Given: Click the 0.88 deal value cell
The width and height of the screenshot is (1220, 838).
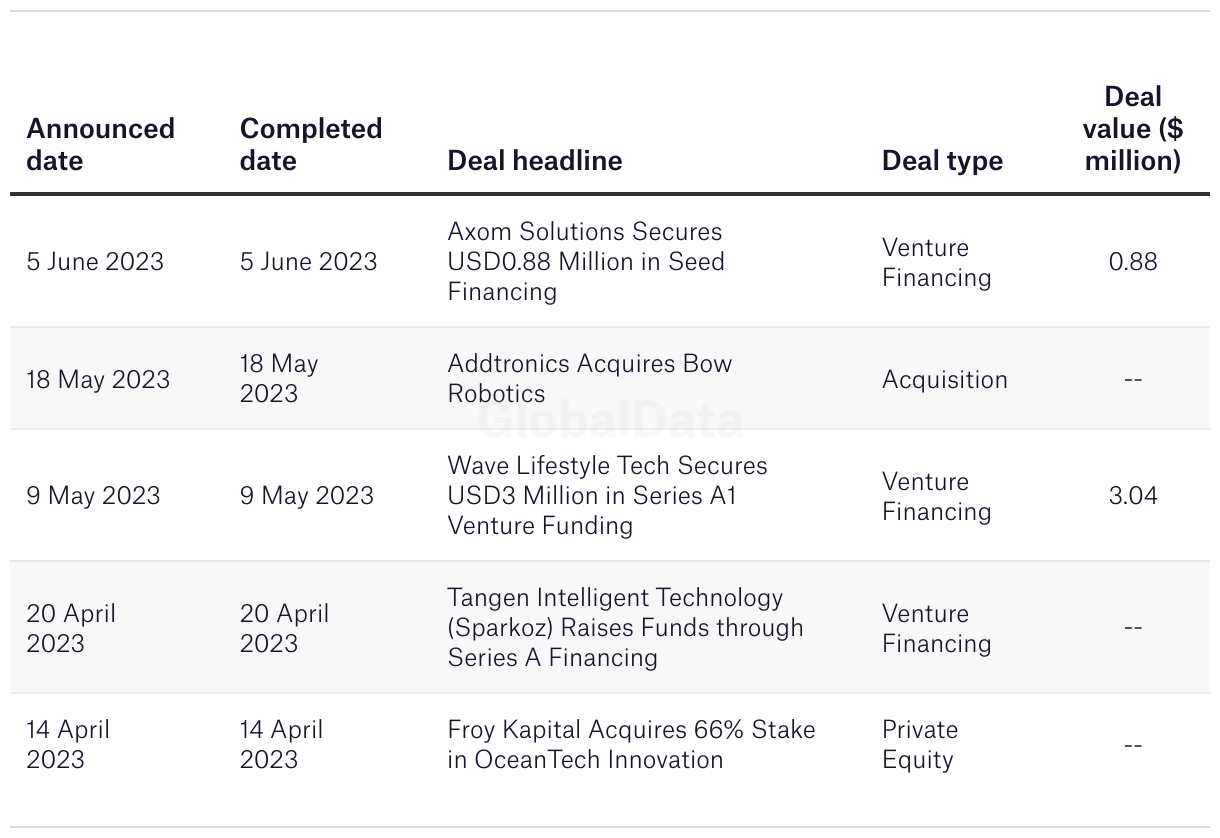Looking at the screenshot, I should (1133, 261).
